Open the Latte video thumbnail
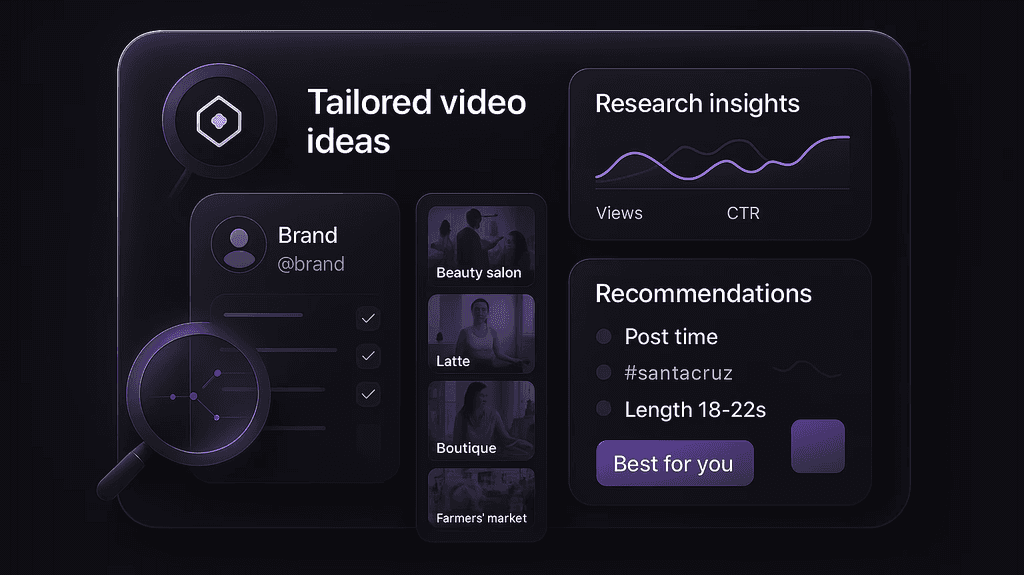Viewport: 1024px width, 575px height. point(481,333)
